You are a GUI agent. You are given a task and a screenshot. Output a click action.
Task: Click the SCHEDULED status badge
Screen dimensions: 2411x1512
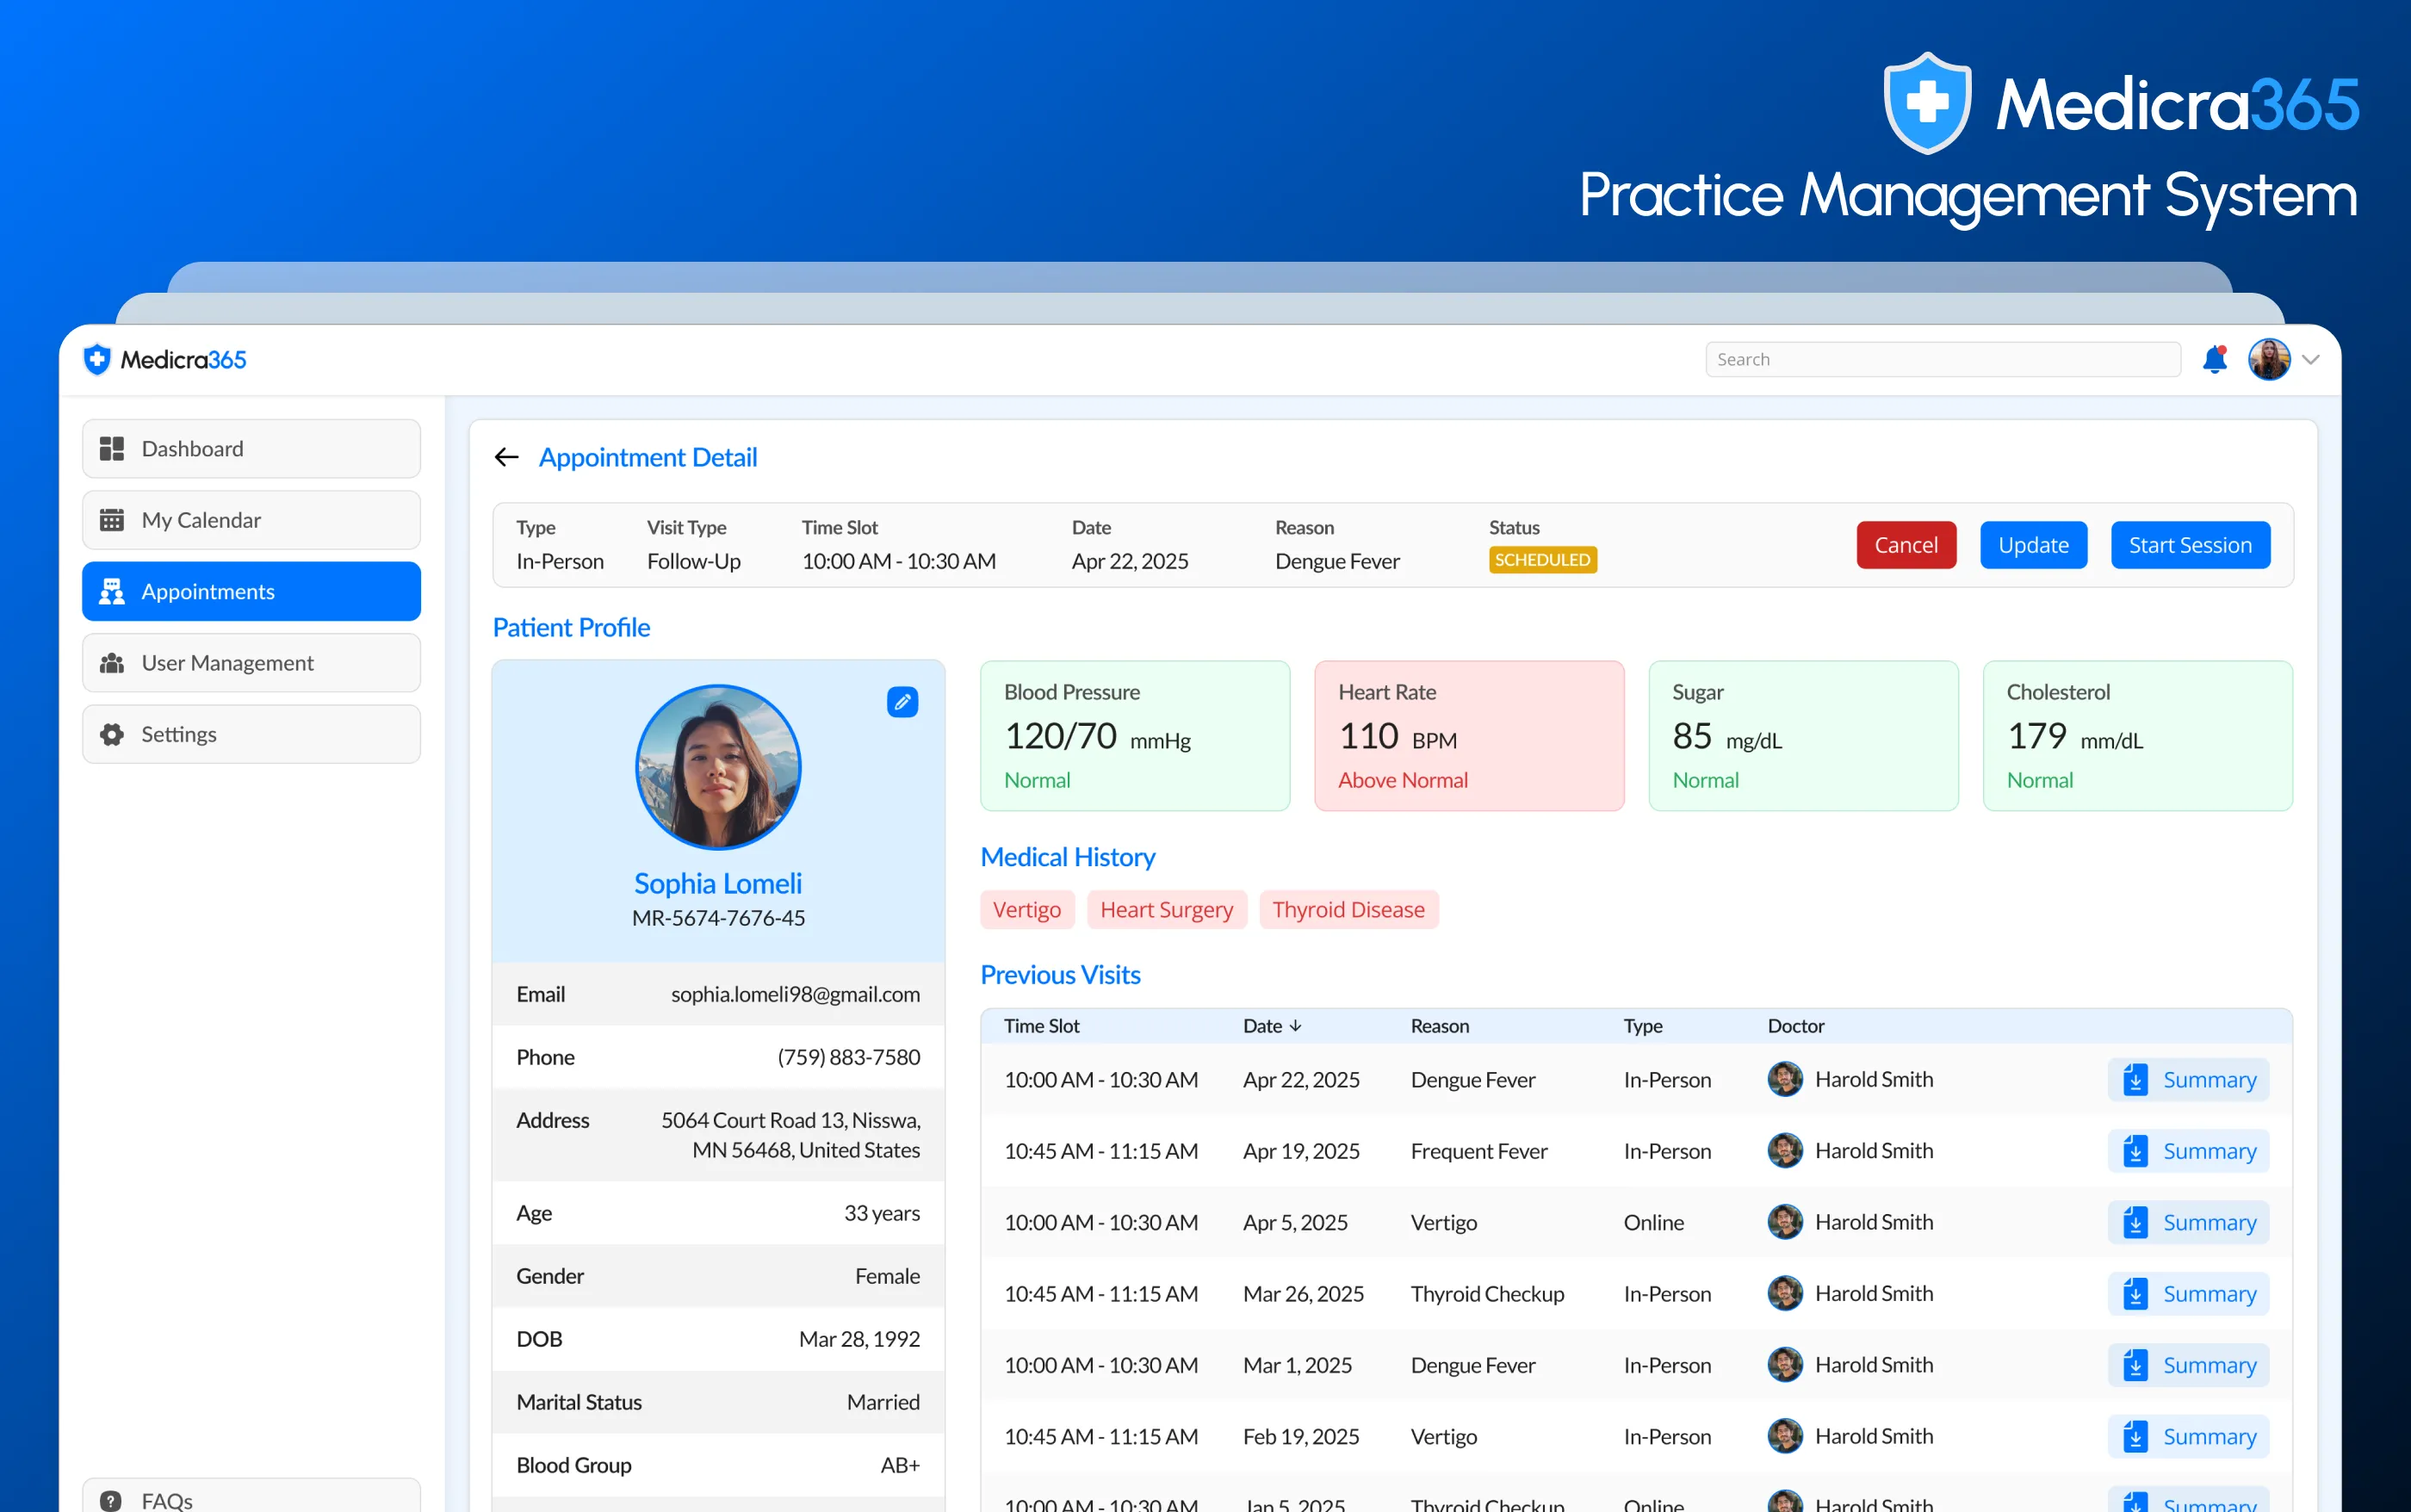pos(1542,560)
